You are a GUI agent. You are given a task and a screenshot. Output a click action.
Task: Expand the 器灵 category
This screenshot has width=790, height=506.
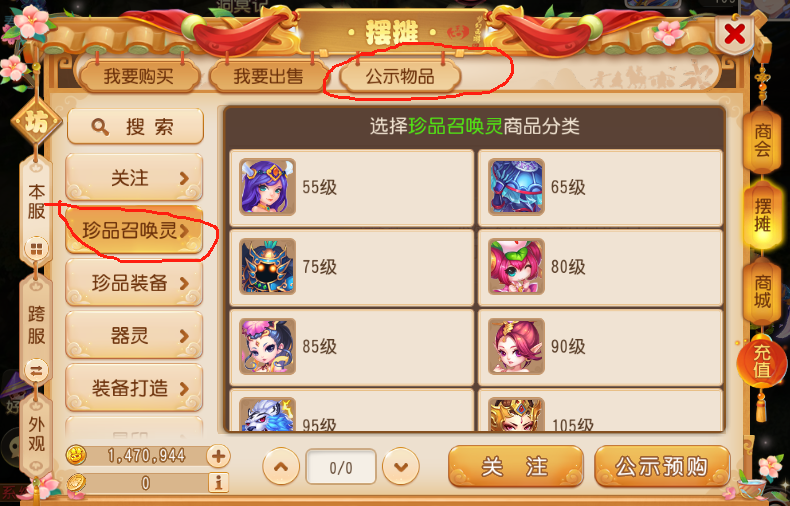pos(134,335)
